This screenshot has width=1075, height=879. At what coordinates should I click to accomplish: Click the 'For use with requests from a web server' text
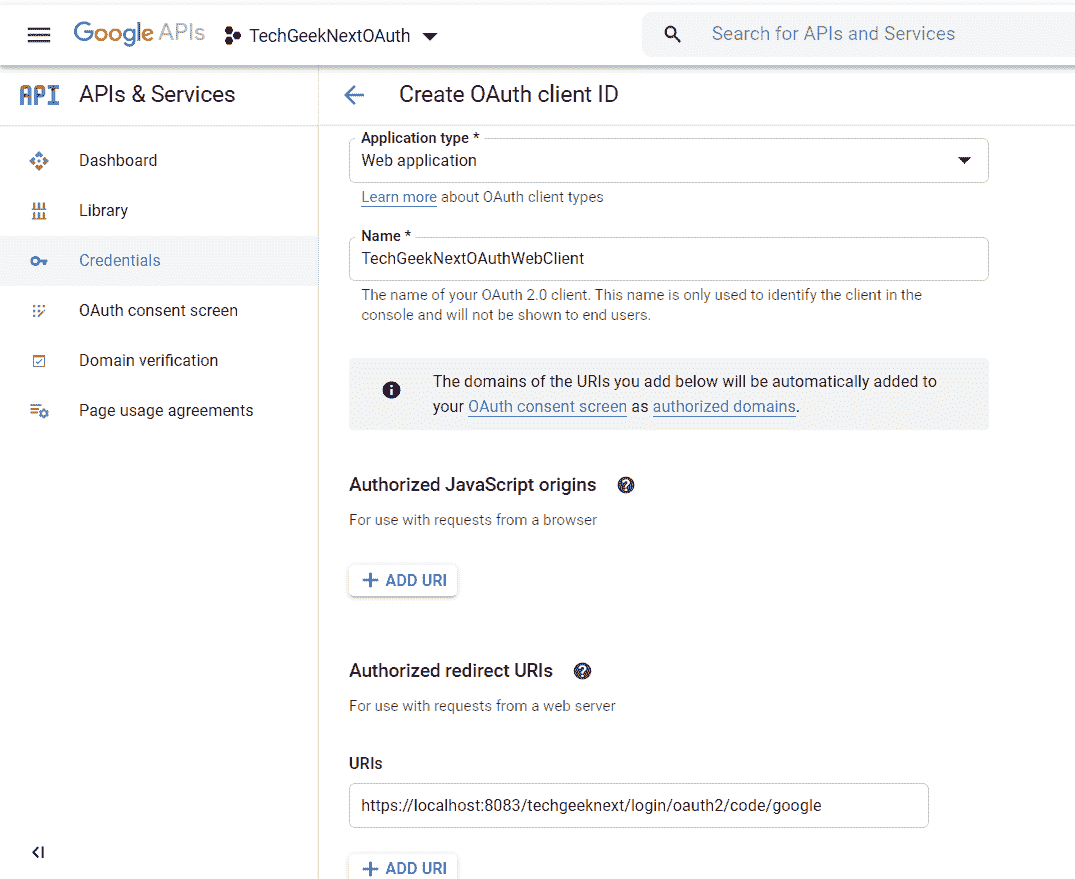tap(483, 706)
